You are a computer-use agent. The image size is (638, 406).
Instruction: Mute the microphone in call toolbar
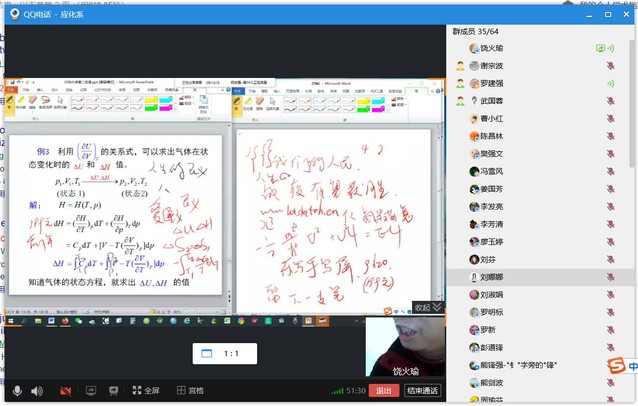tap(17, 390)
